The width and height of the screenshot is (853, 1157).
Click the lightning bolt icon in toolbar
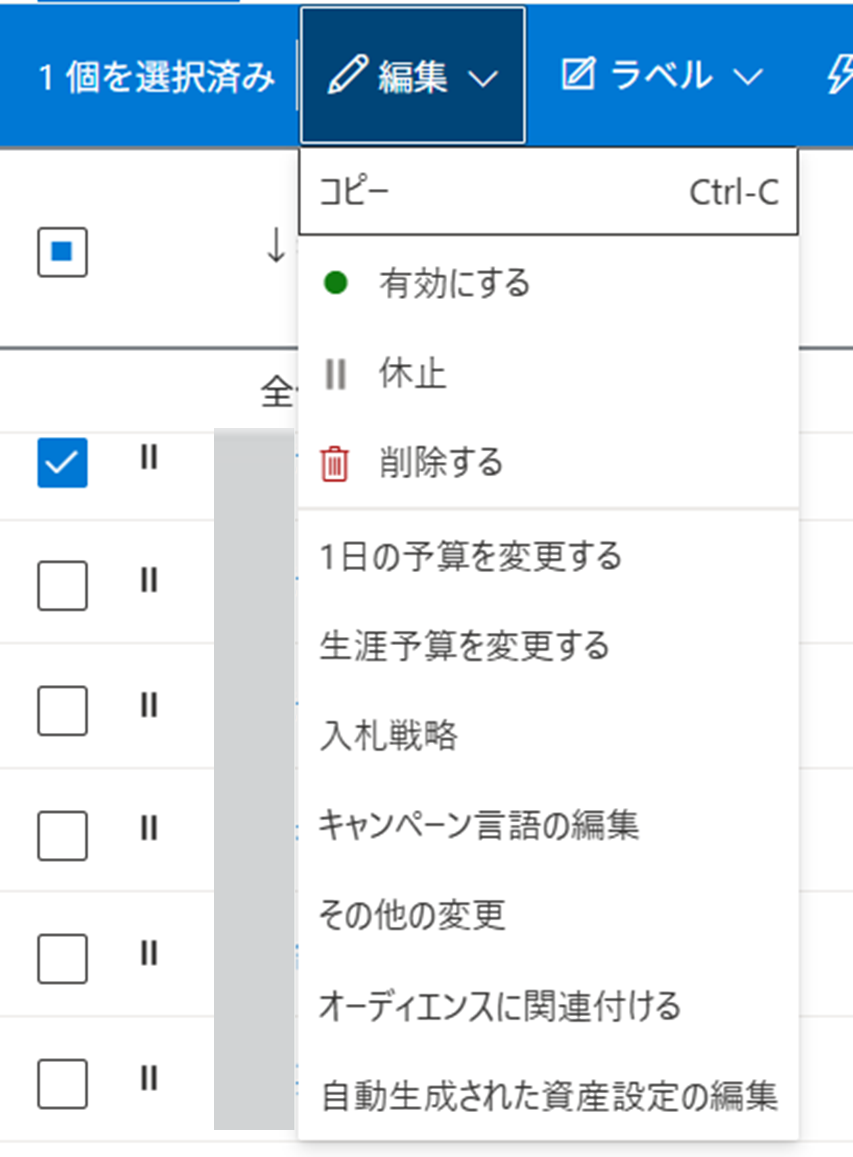pyautogui.click(x=840, y=76)
